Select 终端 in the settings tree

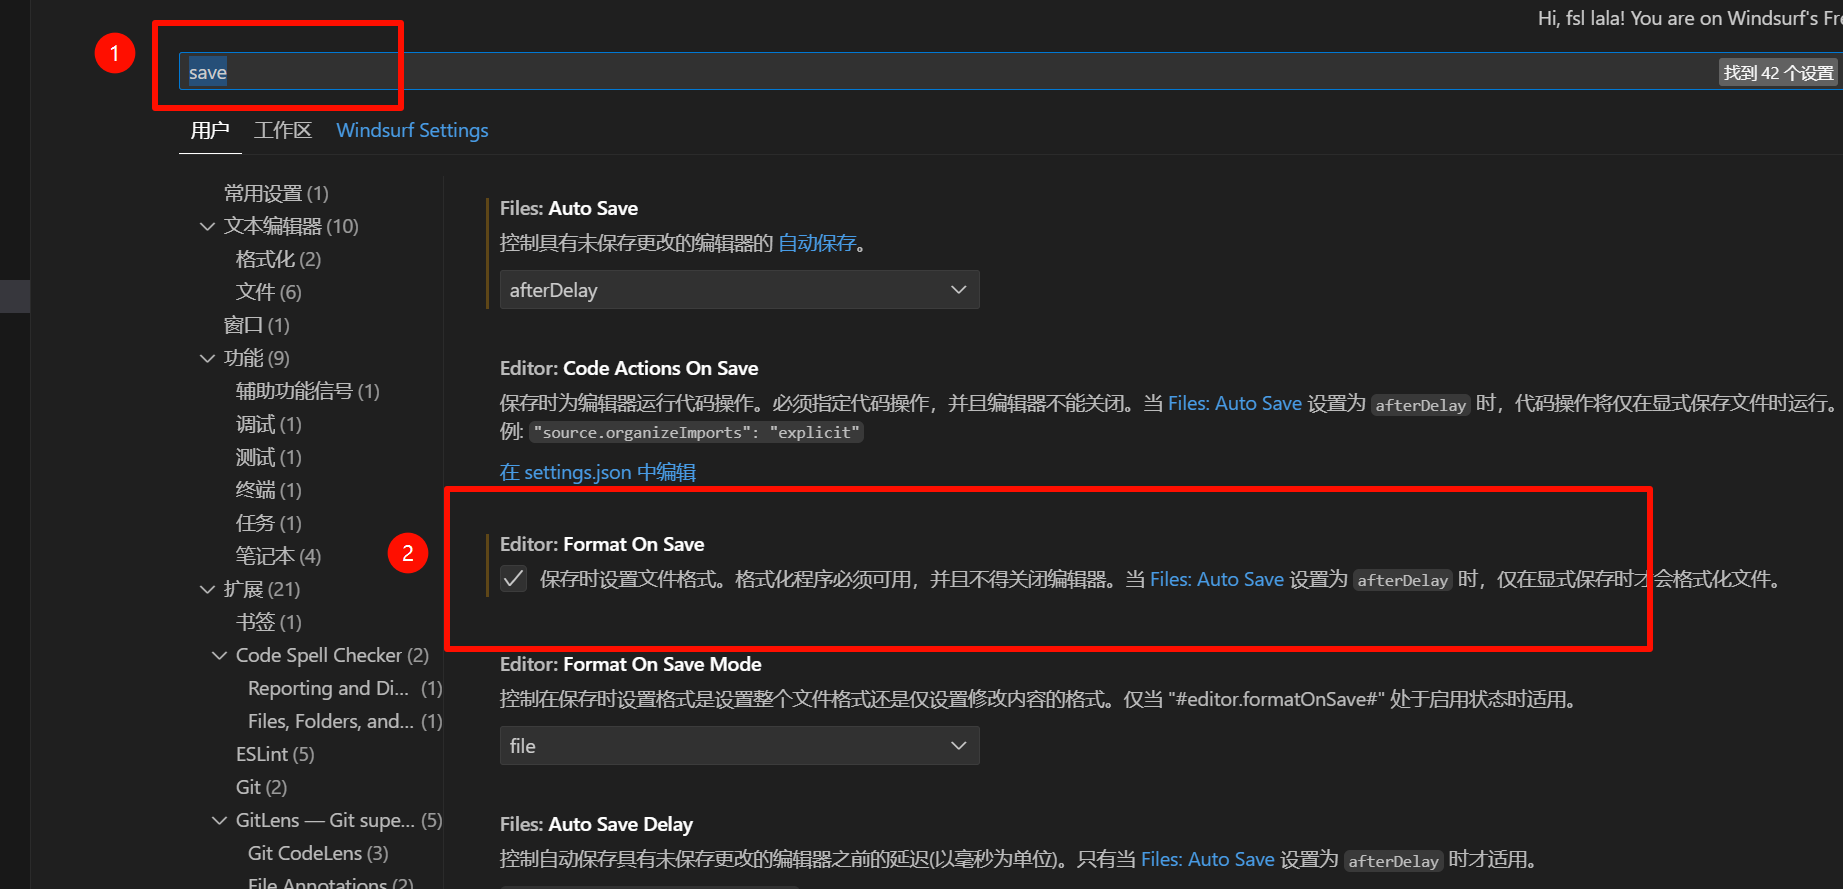point(267,490)
